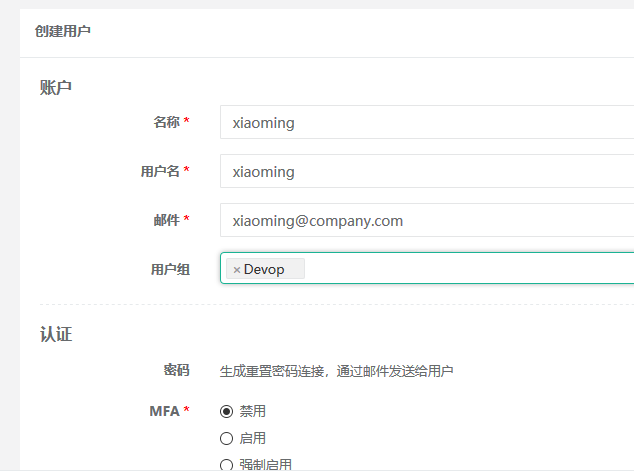The height and width of the screenshot is (475, 634).
Task: Click the 名称 input field
Action: (426, 122)
